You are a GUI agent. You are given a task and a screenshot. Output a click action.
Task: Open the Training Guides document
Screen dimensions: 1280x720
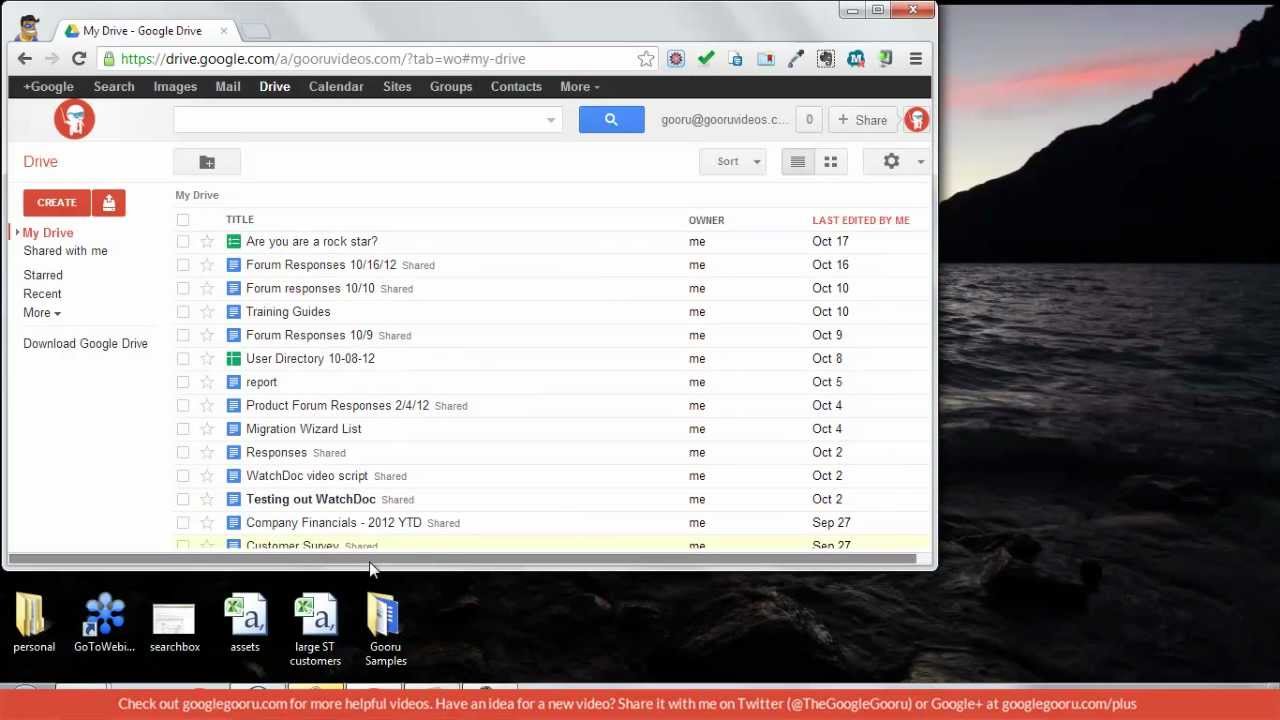[288, 312]
